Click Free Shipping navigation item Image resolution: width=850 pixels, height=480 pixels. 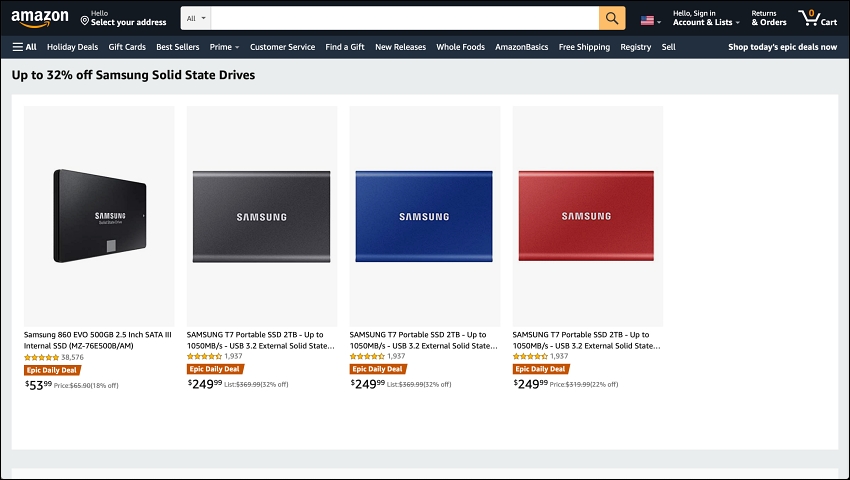(584, 47)
